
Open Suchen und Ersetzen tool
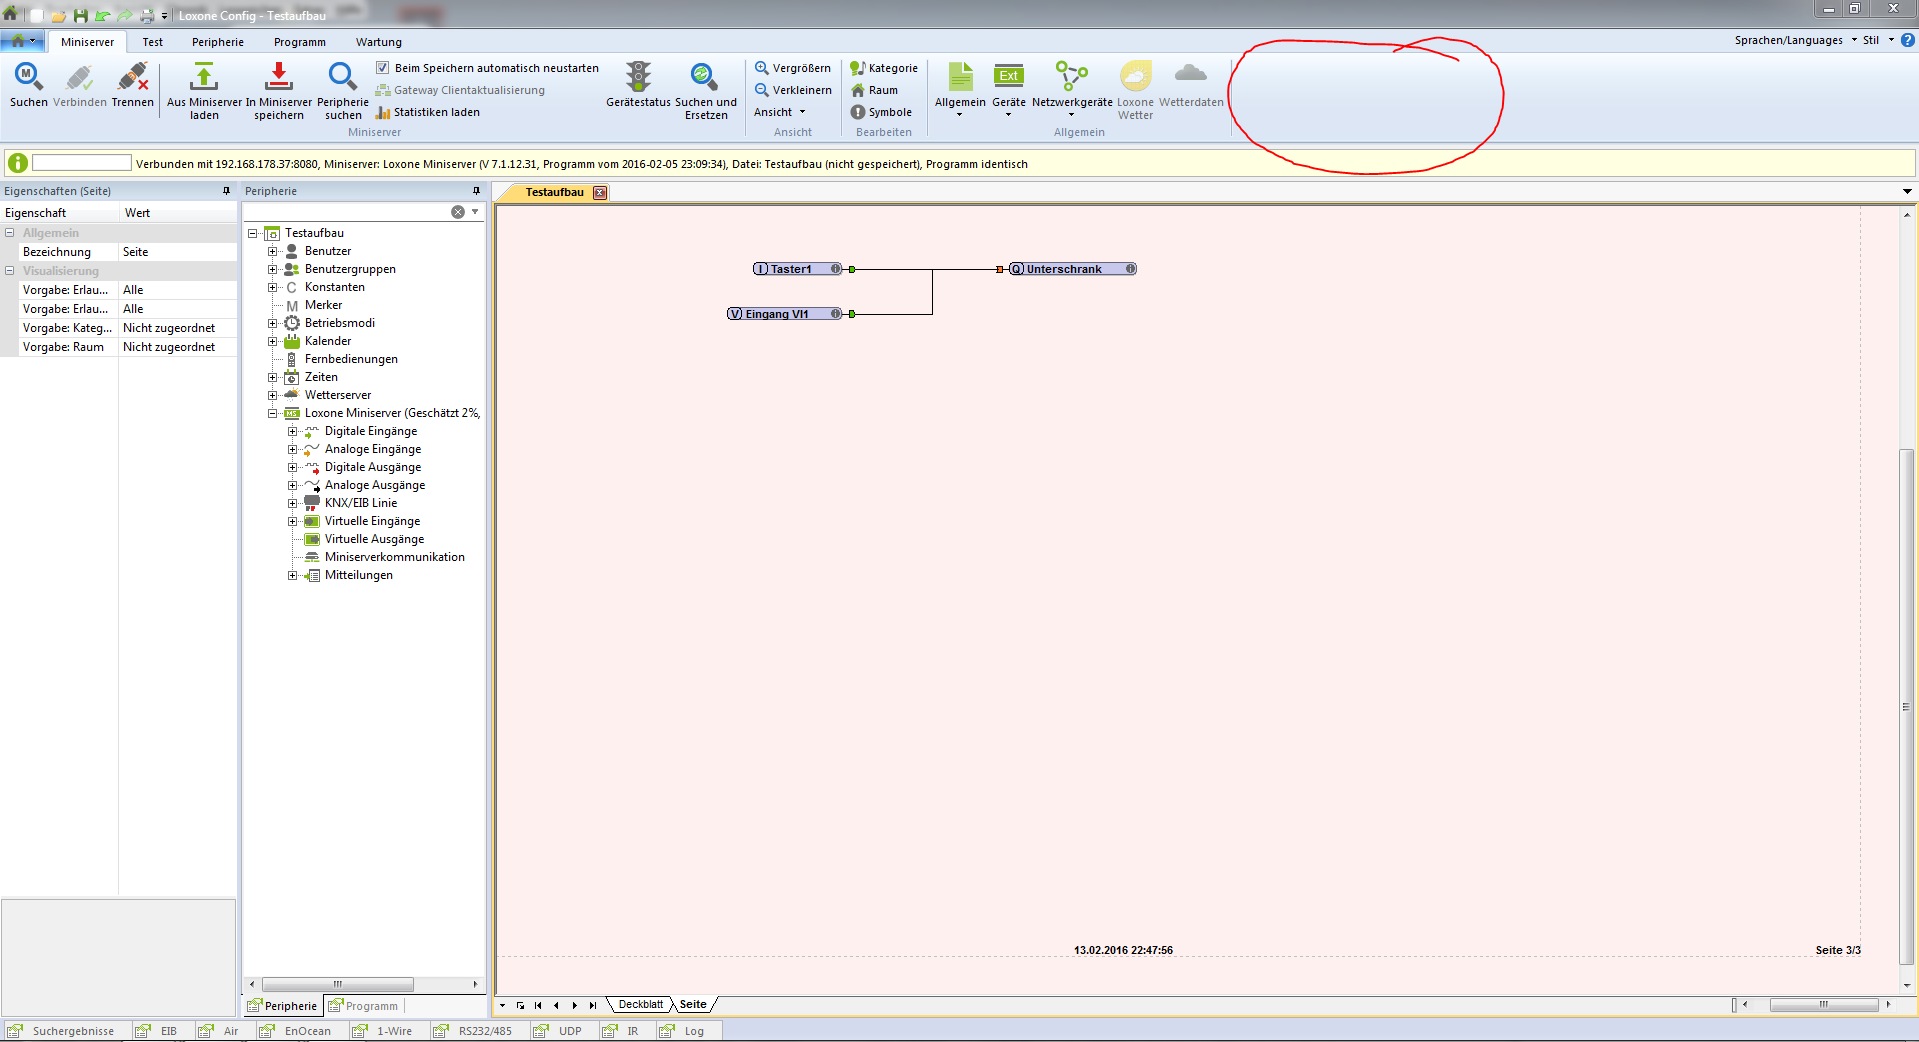tap(704, 78)
